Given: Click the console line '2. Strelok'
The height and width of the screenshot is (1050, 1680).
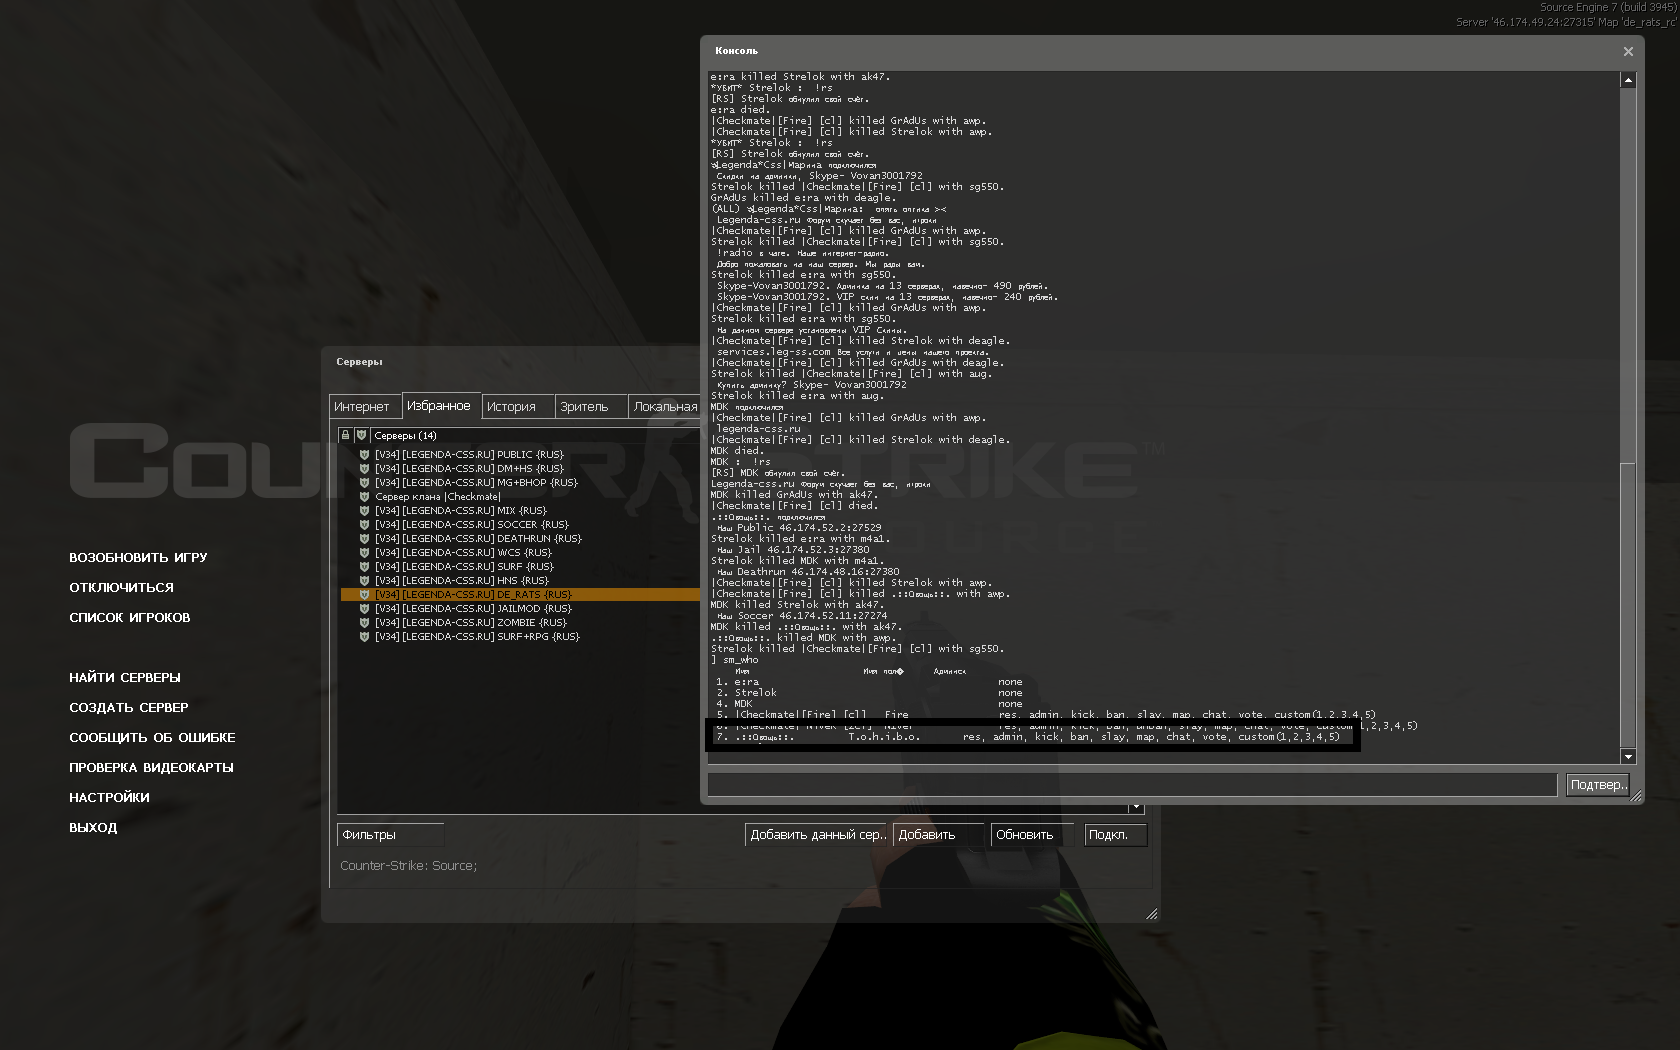Looking at the screenshot, I should pos(746,693).
